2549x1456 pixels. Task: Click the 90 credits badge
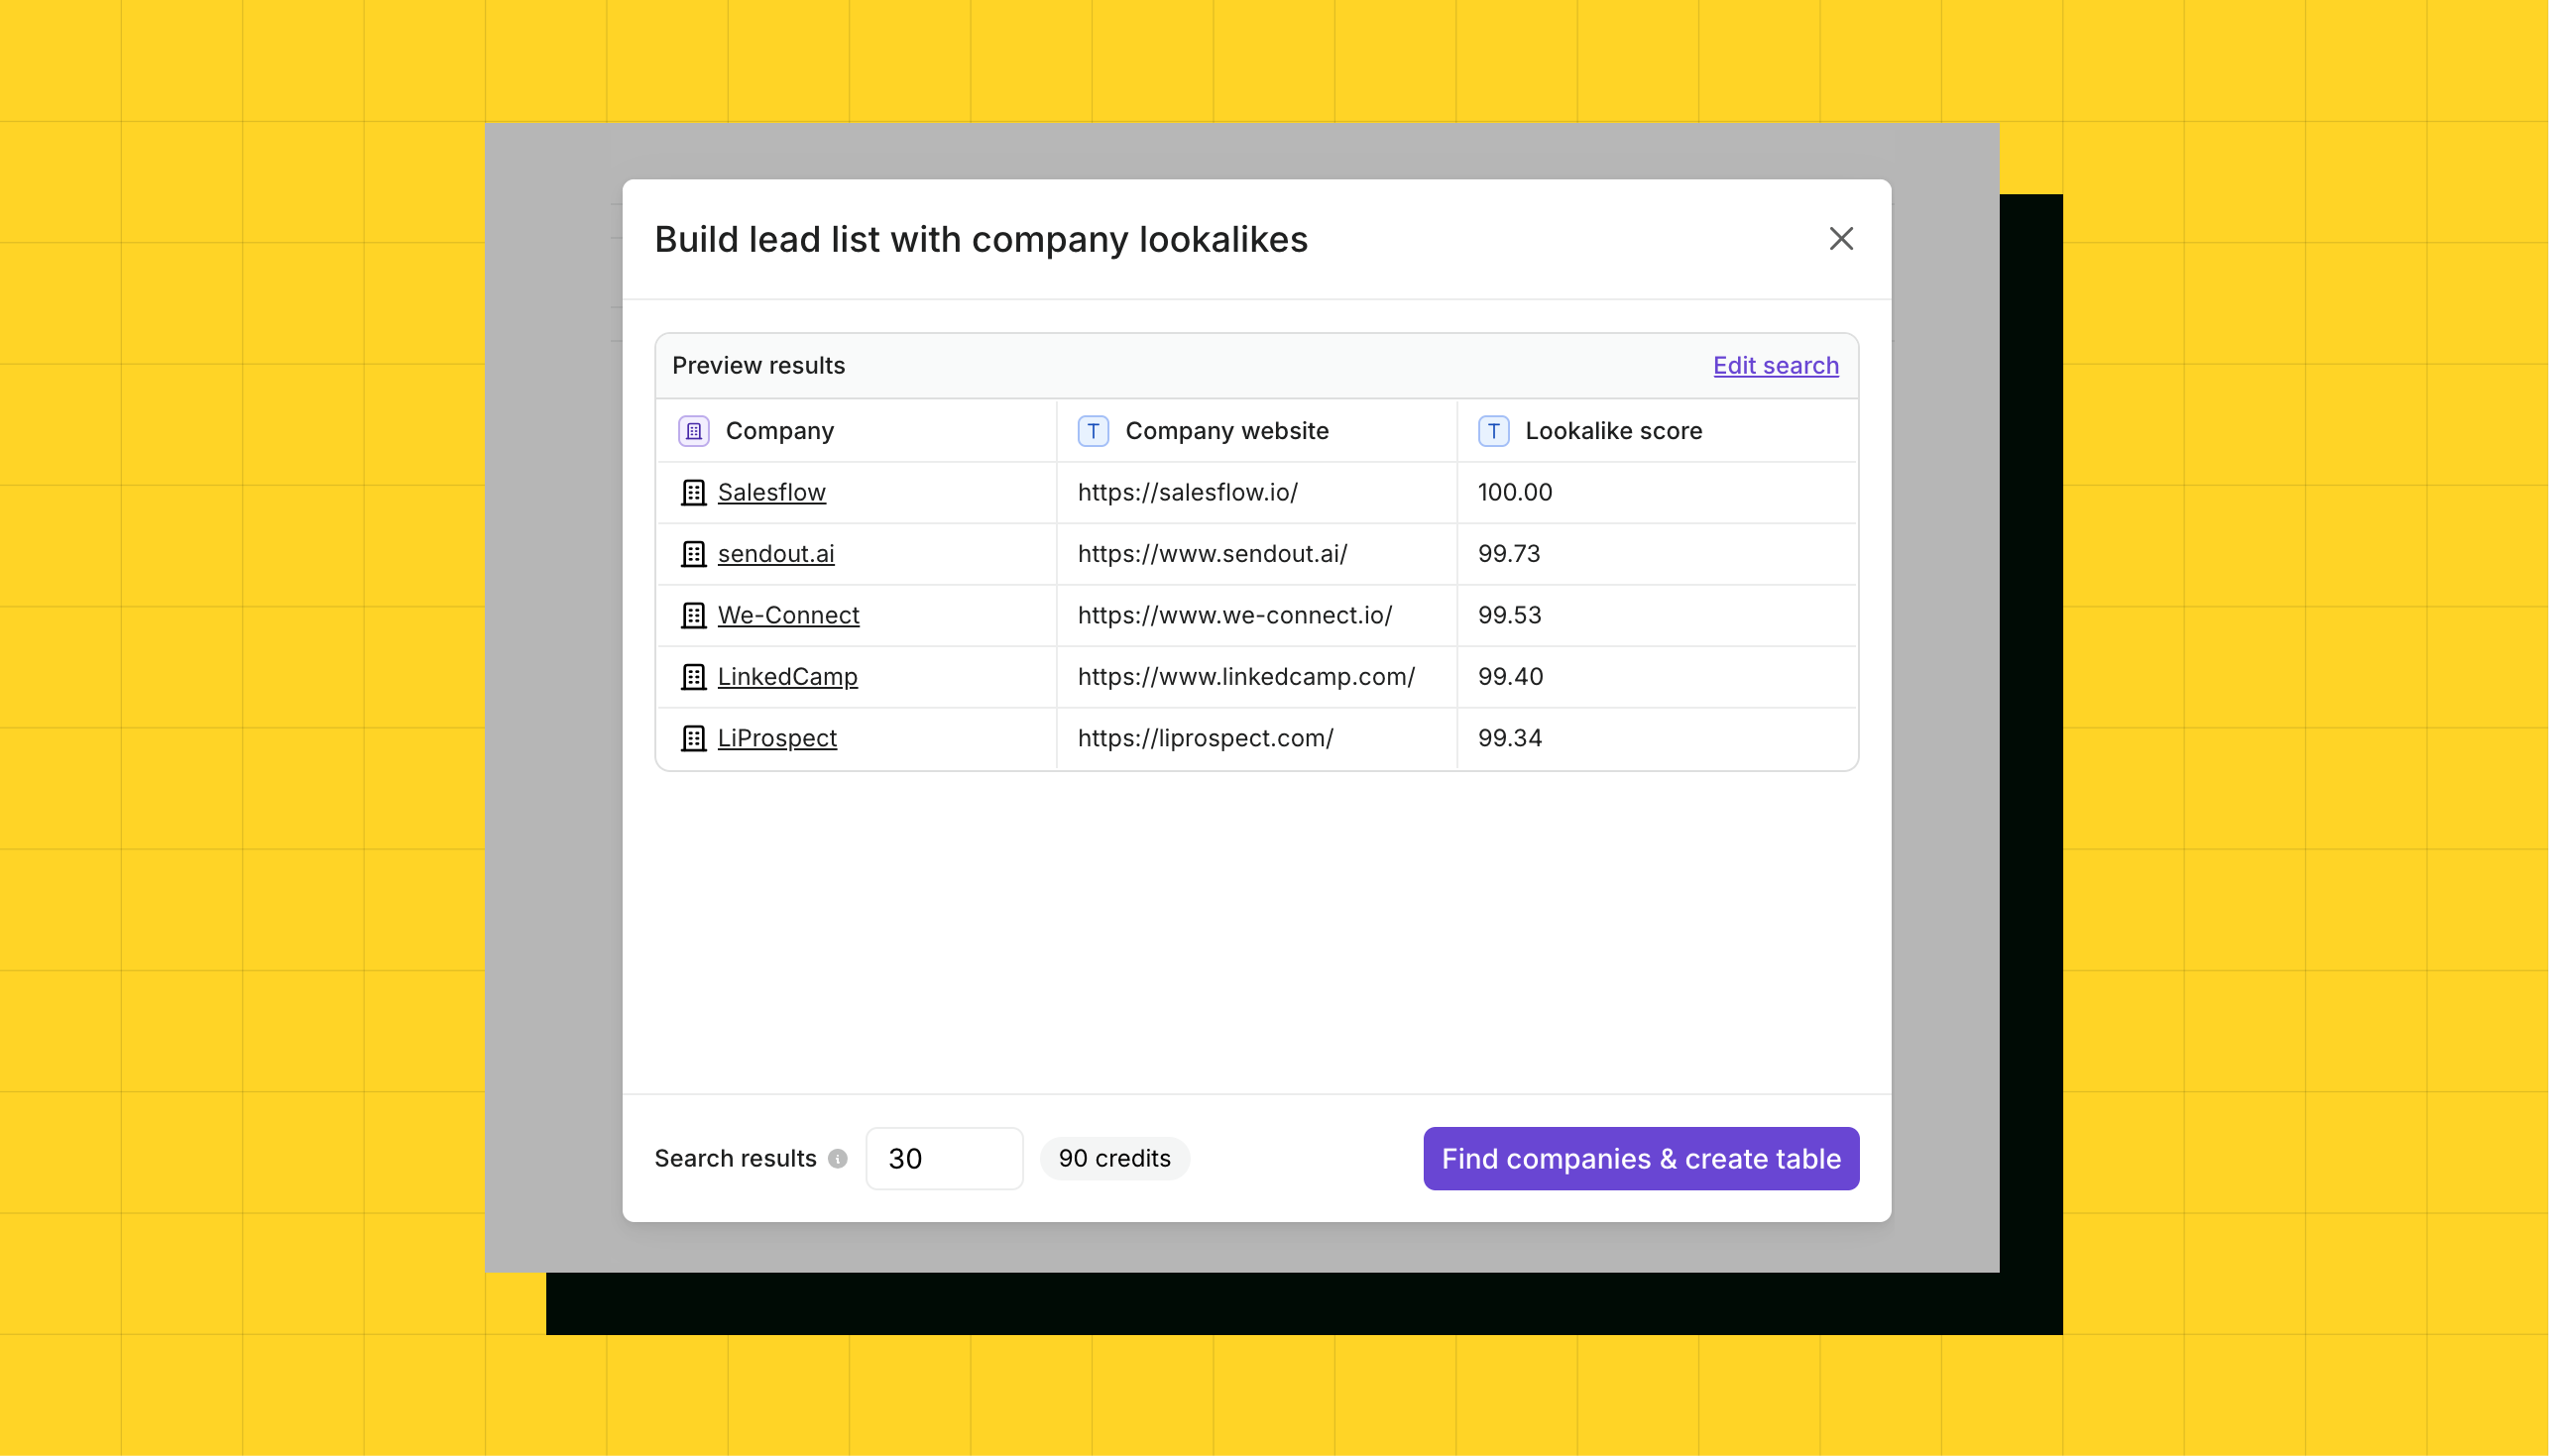pos(1114,1158)
